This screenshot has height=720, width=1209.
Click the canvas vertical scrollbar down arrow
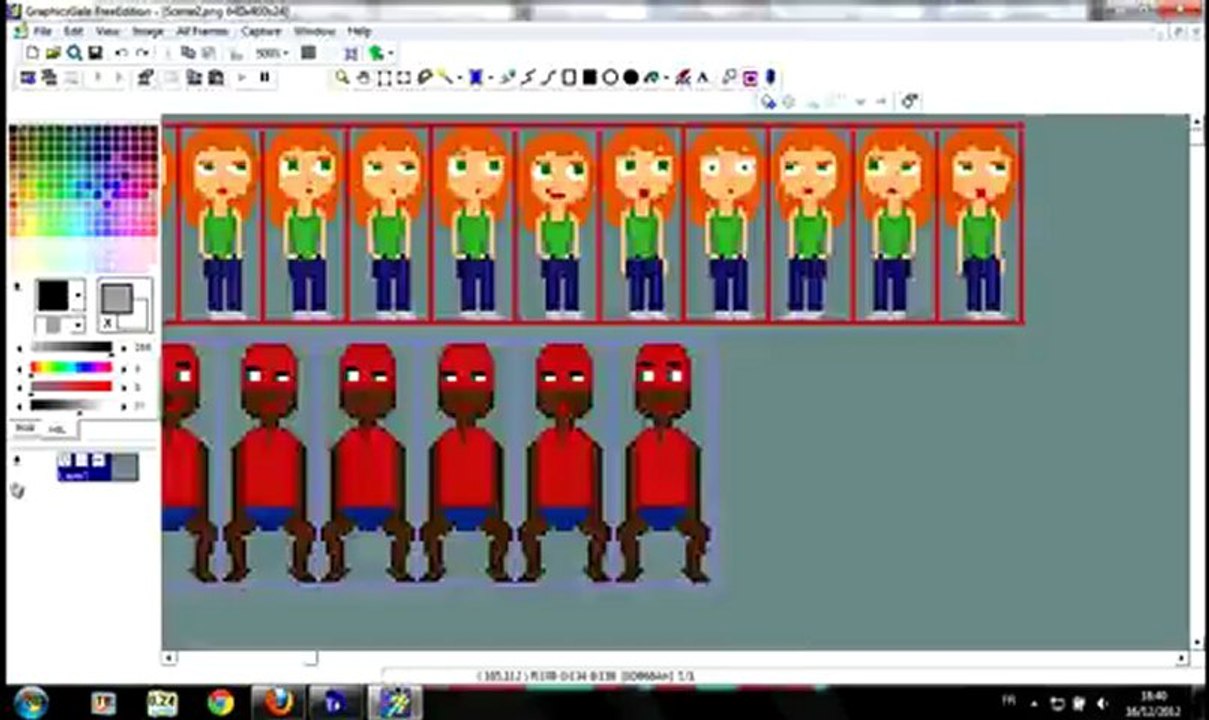point(1197,642)
